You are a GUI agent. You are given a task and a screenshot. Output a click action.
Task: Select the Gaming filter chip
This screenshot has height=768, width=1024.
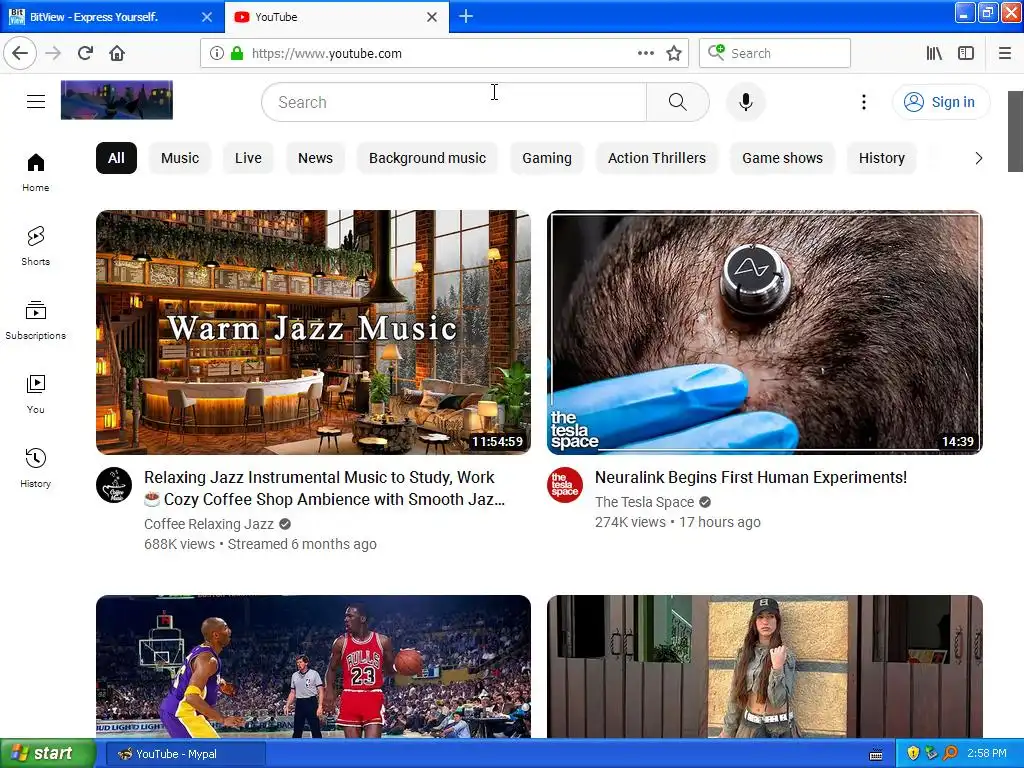[x=547, y=158]
